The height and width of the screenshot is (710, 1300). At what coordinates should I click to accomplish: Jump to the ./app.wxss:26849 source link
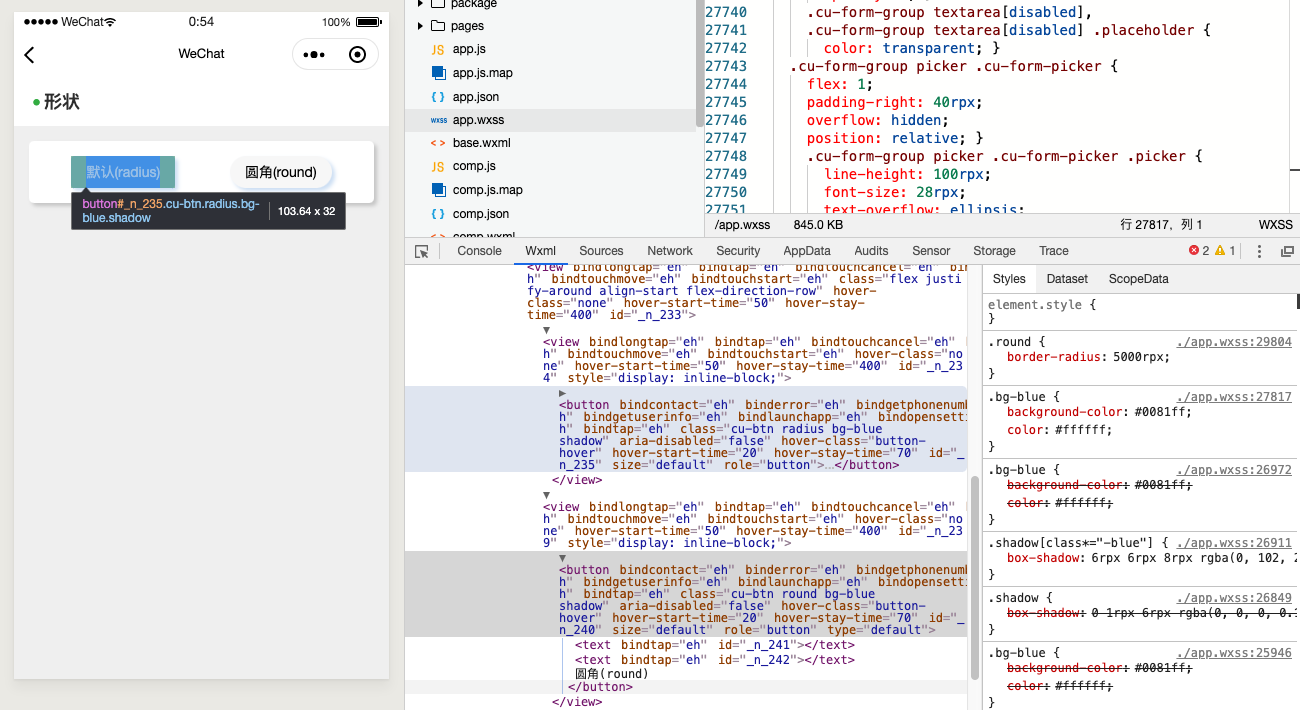click(1234, 598)
